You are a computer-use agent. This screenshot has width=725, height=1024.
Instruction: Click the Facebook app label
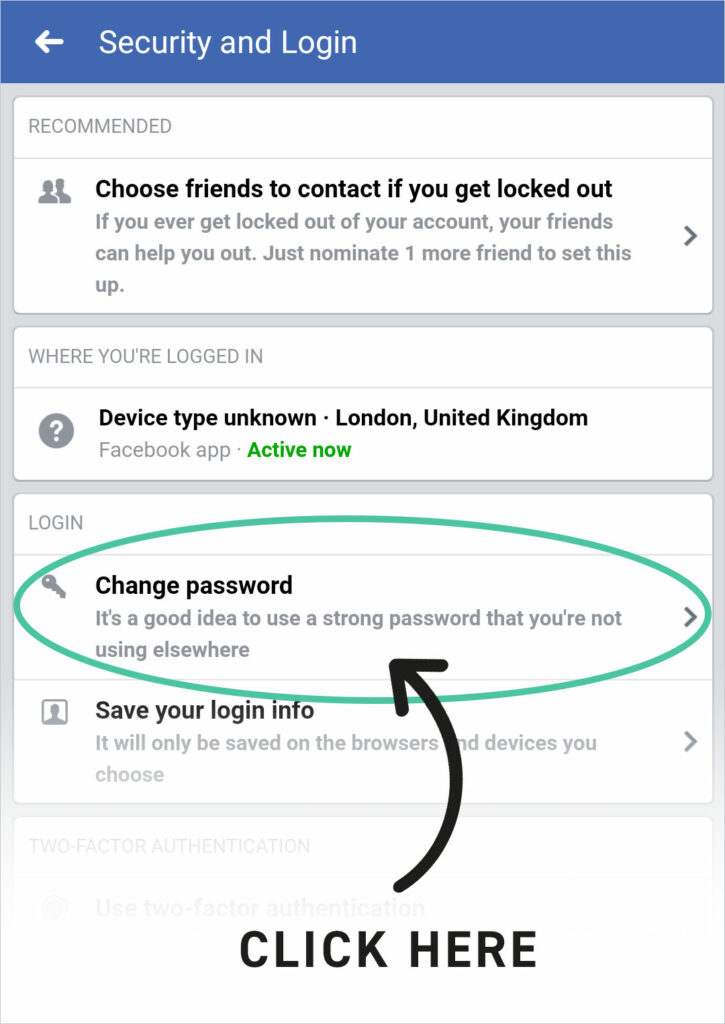165,450
